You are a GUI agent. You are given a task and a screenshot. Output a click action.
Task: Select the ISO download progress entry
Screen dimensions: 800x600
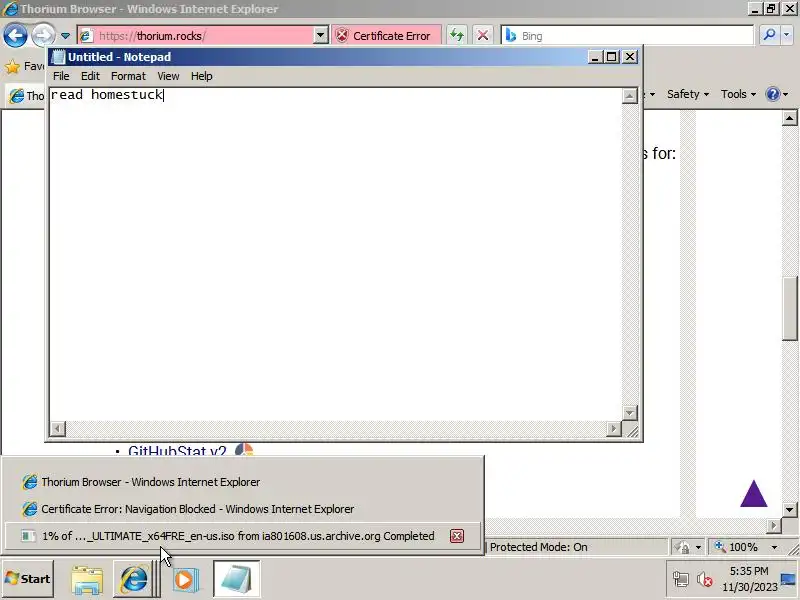tap(242, 536)
